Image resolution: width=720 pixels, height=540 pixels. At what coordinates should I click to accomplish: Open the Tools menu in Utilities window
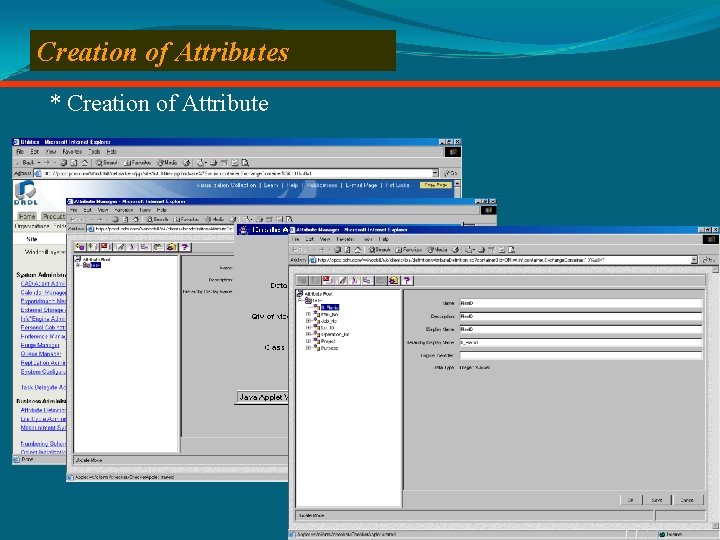[94, 152]
